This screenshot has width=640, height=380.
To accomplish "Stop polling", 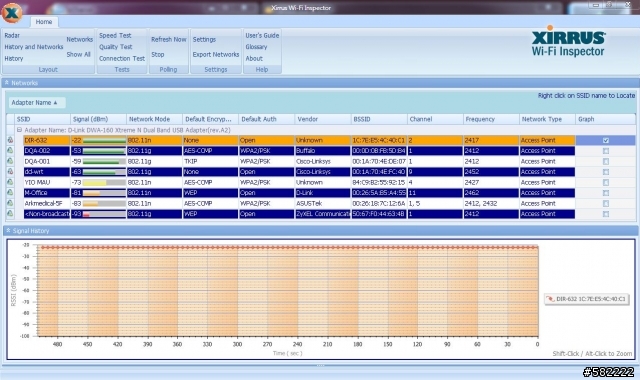I will tap(158, 54).
